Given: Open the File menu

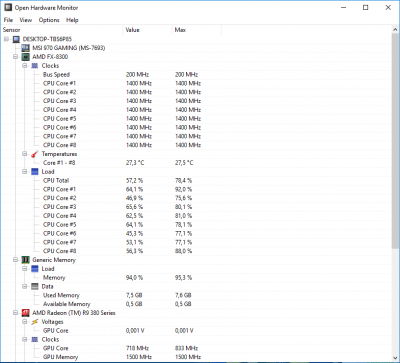Looking at the screenshot, I should point(8,20).
